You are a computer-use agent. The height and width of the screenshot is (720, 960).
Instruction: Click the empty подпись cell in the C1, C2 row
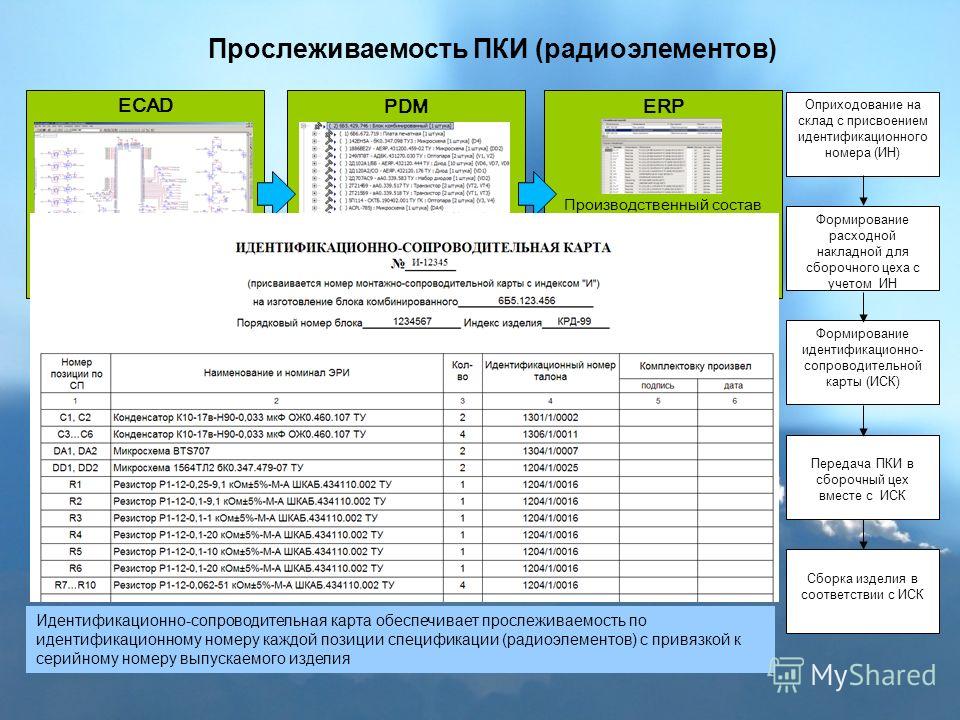click(658, 418)
